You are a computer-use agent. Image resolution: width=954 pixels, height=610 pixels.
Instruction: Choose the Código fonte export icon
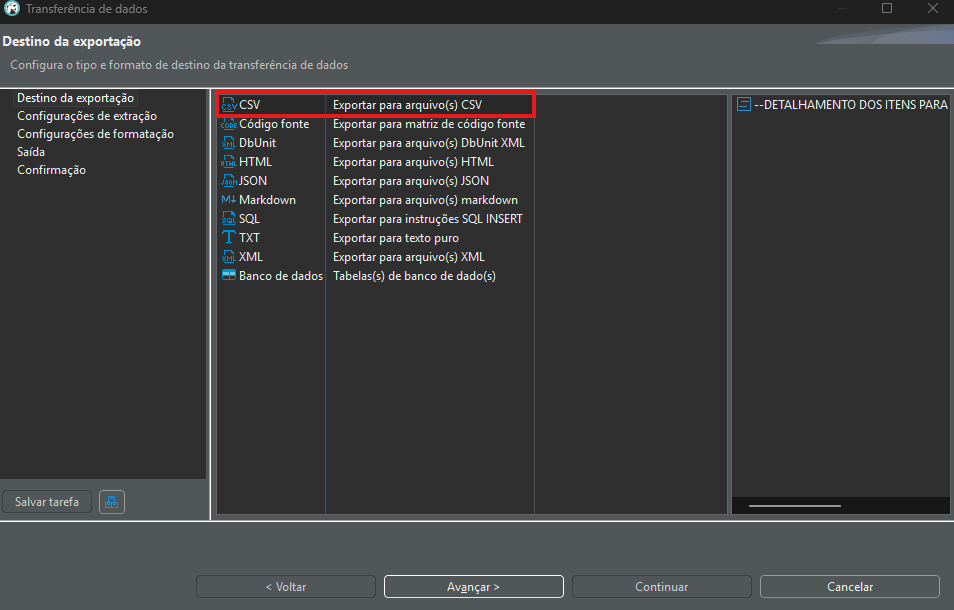point(228,124)
